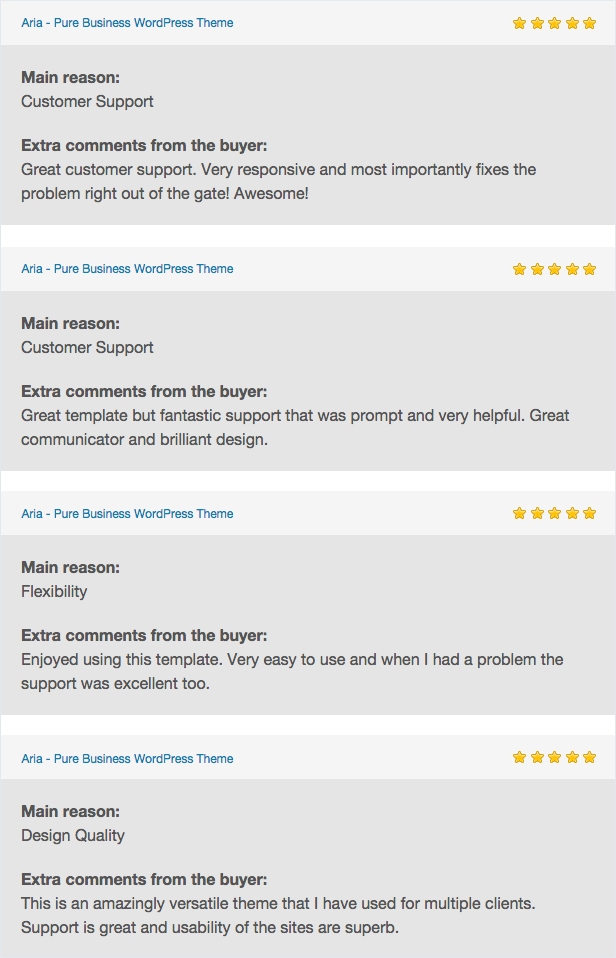
Task: Click the fifth star of the Design Quality review
Action: tap(589, 757)
